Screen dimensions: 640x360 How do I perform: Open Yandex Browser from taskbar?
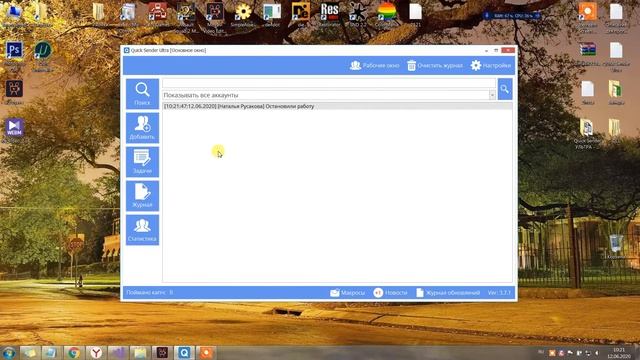tap(96, 352)
